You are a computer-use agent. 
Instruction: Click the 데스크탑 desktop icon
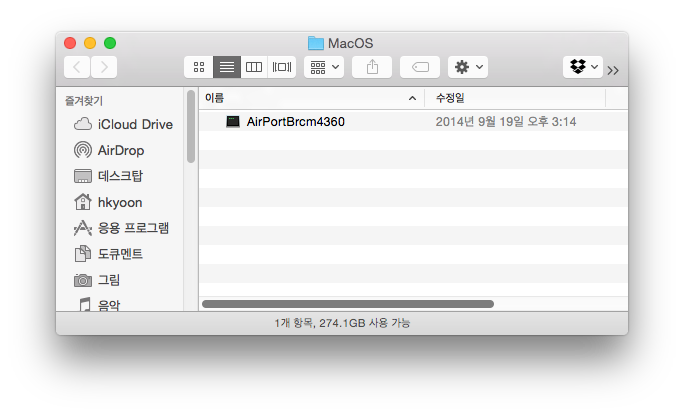coord(83,176)
